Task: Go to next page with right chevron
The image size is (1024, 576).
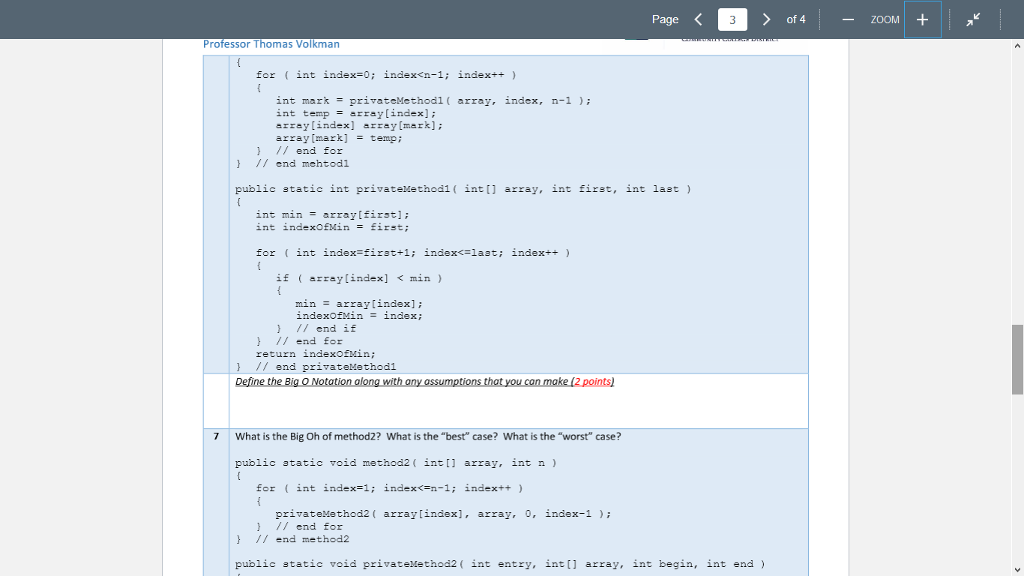Action: point(765,19)
